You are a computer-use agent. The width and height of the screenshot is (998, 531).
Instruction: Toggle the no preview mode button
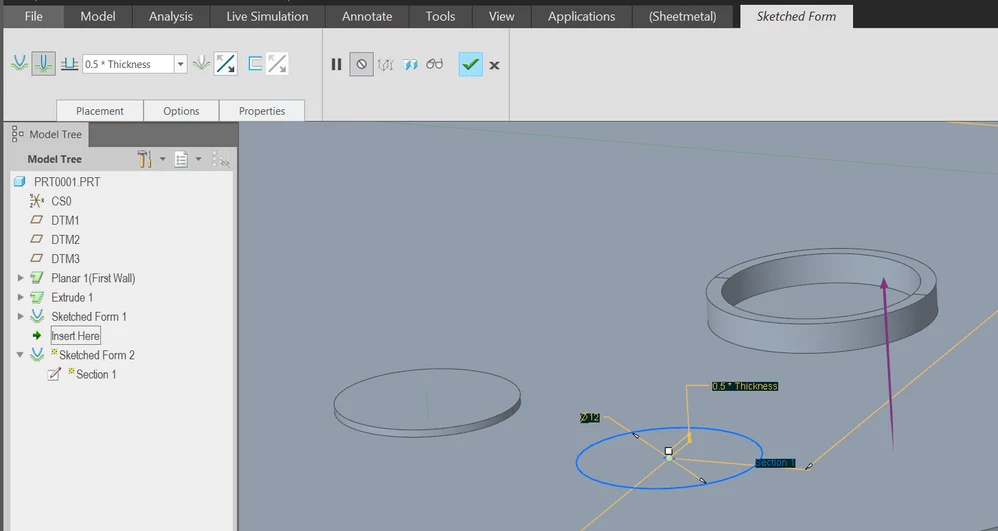361,64
